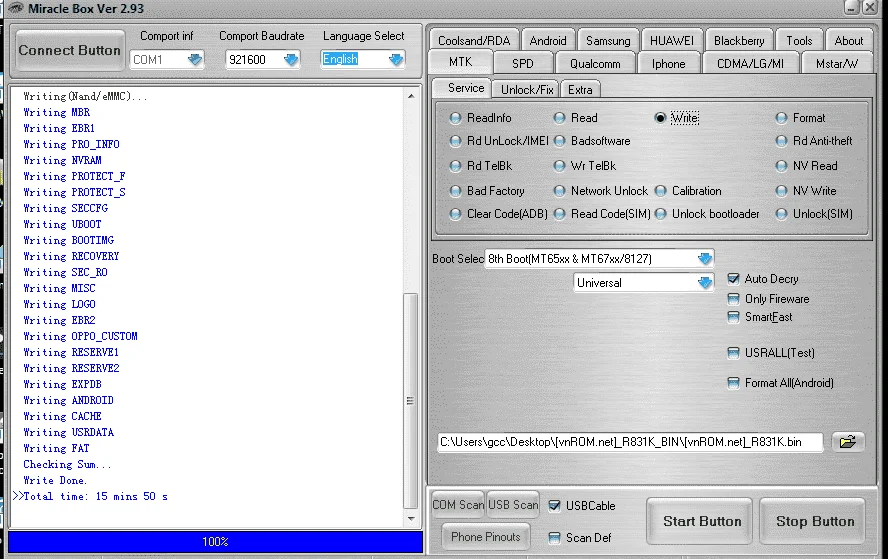888x559 pixels.
Task: Switch to the Blackberry tab
Action: [x=739, y=41]
